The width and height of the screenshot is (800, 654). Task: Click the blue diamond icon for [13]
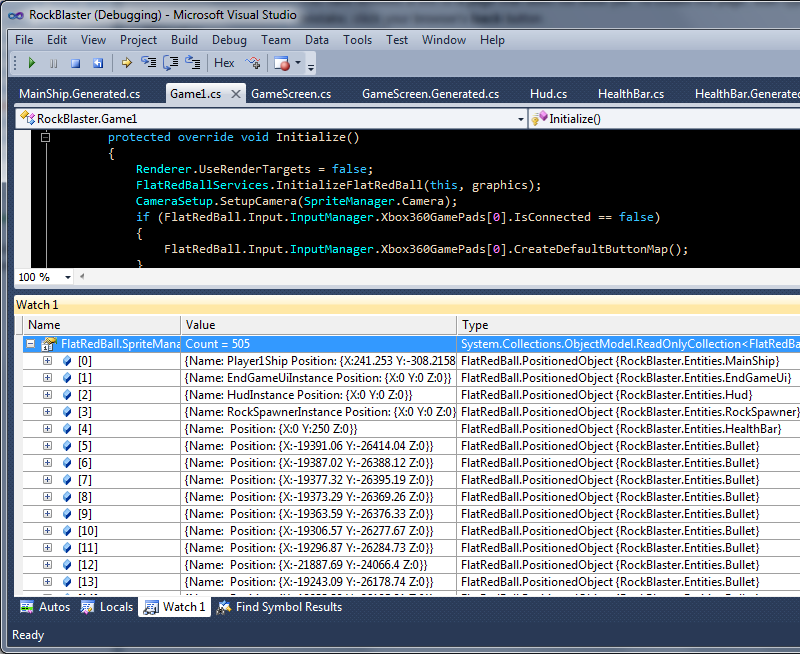tap(67, 582)
